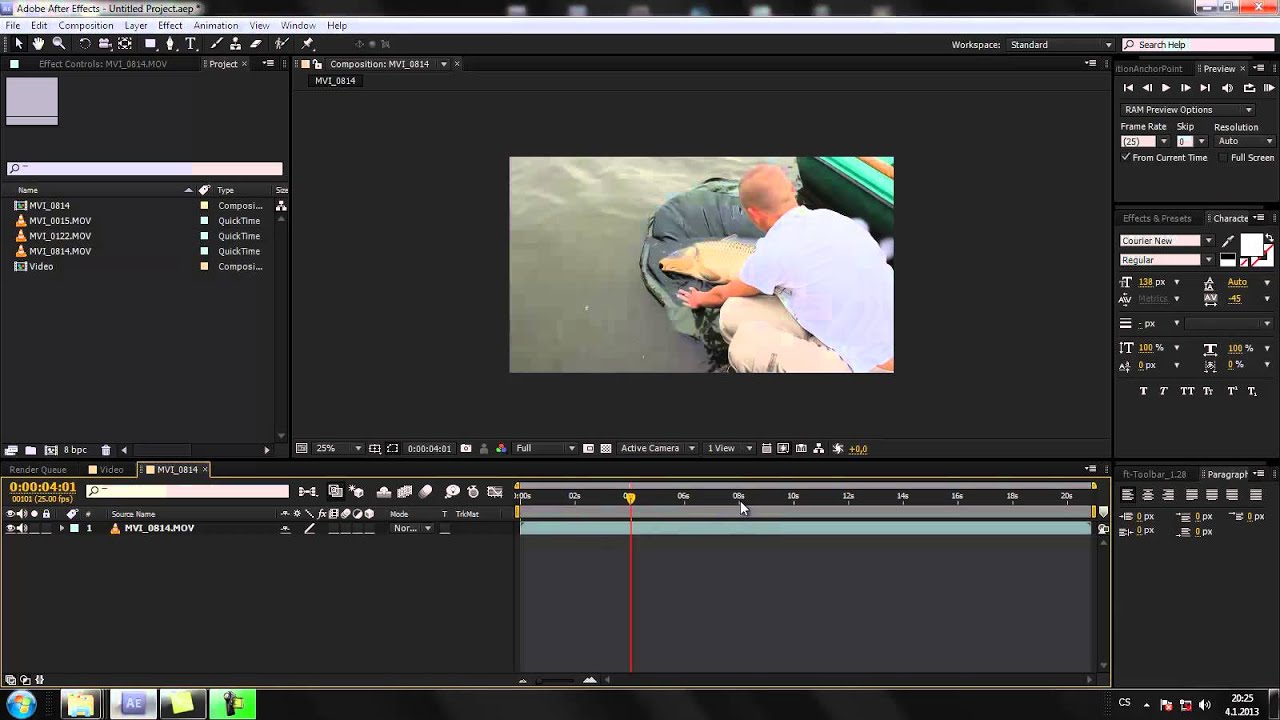This screenshot has width=1280, height=720.
Task: Open layer blending Mode dropdown
Action: (412, 528)
